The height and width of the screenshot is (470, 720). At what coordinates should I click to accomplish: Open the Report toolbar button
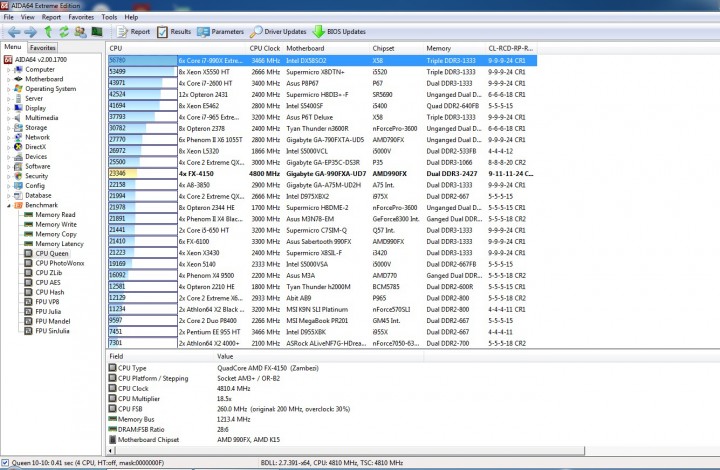click(x=133, y=32)
